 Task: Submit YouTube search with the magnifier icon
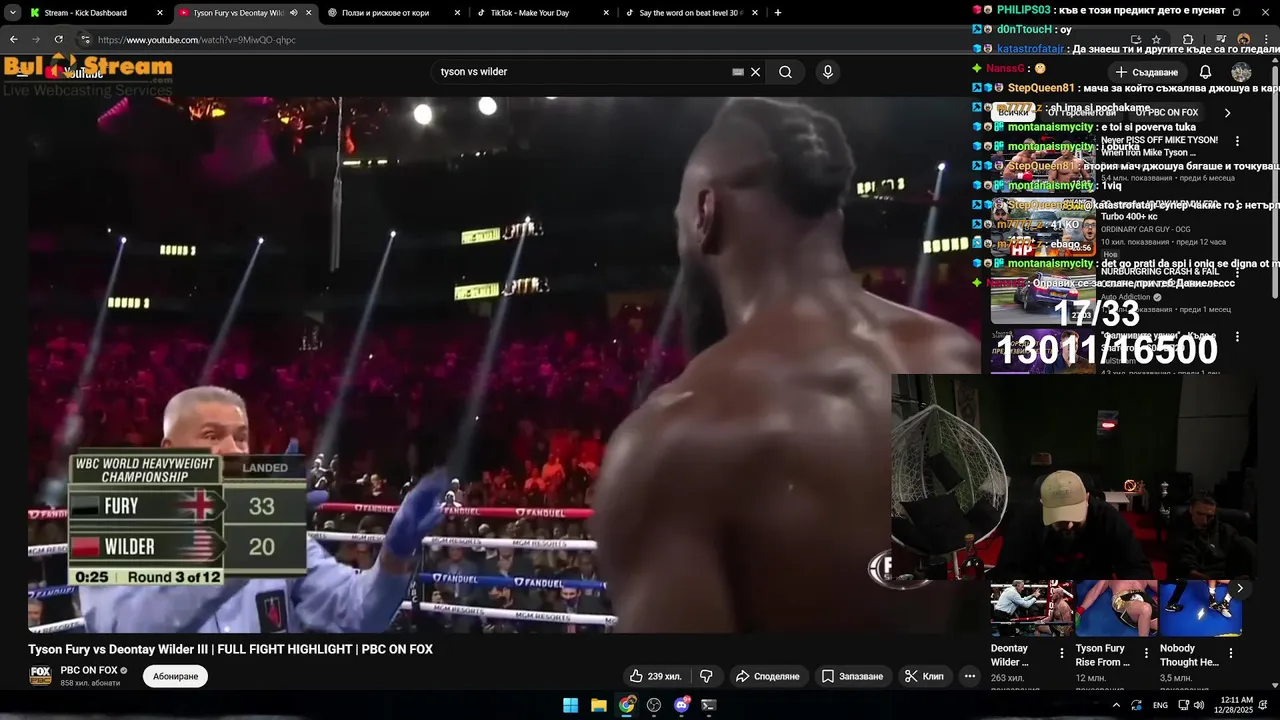pos(786,72)
